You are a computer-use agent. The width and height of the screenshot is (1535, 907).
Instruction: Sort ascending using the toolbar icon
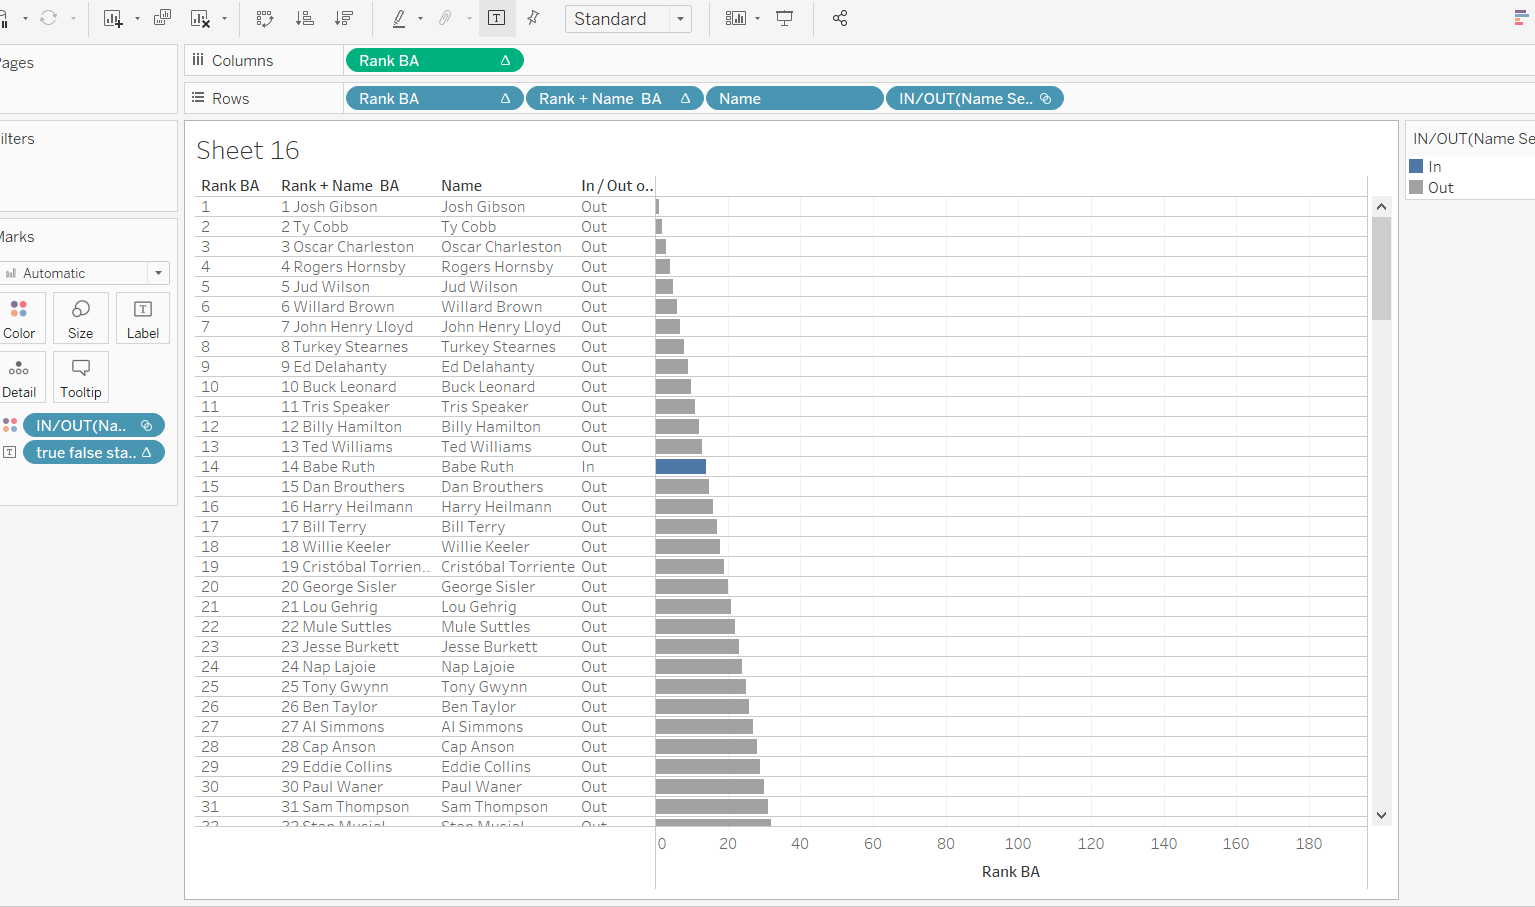coord(305,19)
